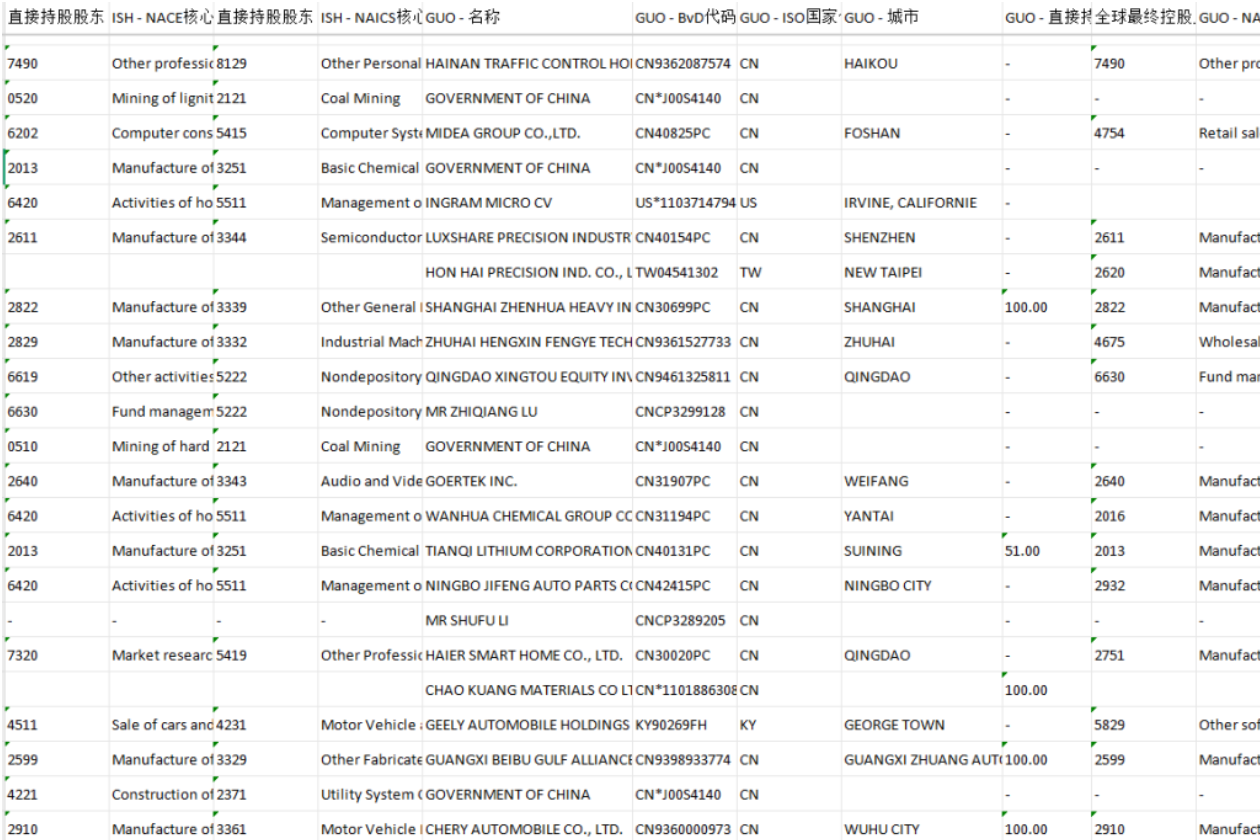The width and height of the screenshot is (1260, 840).
Task: Click the TW country code cell
Action: click(x=789, y=272)
